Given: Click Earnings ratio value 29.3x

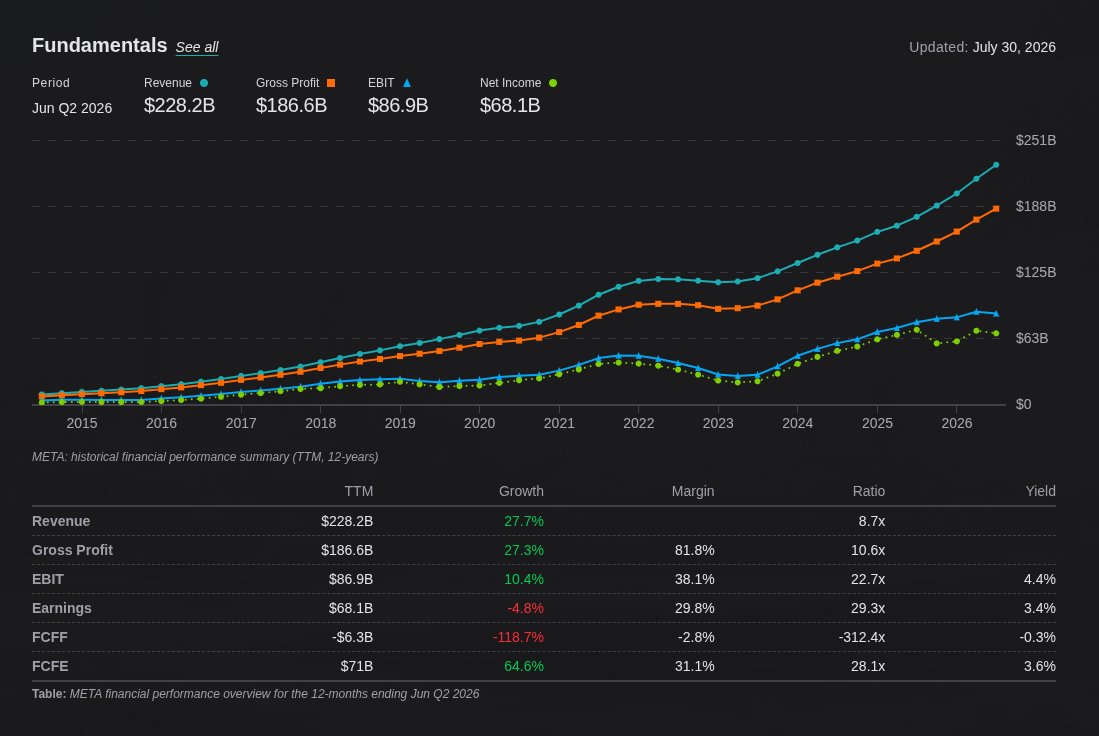Looking at the screenshot, I should 868,608.
